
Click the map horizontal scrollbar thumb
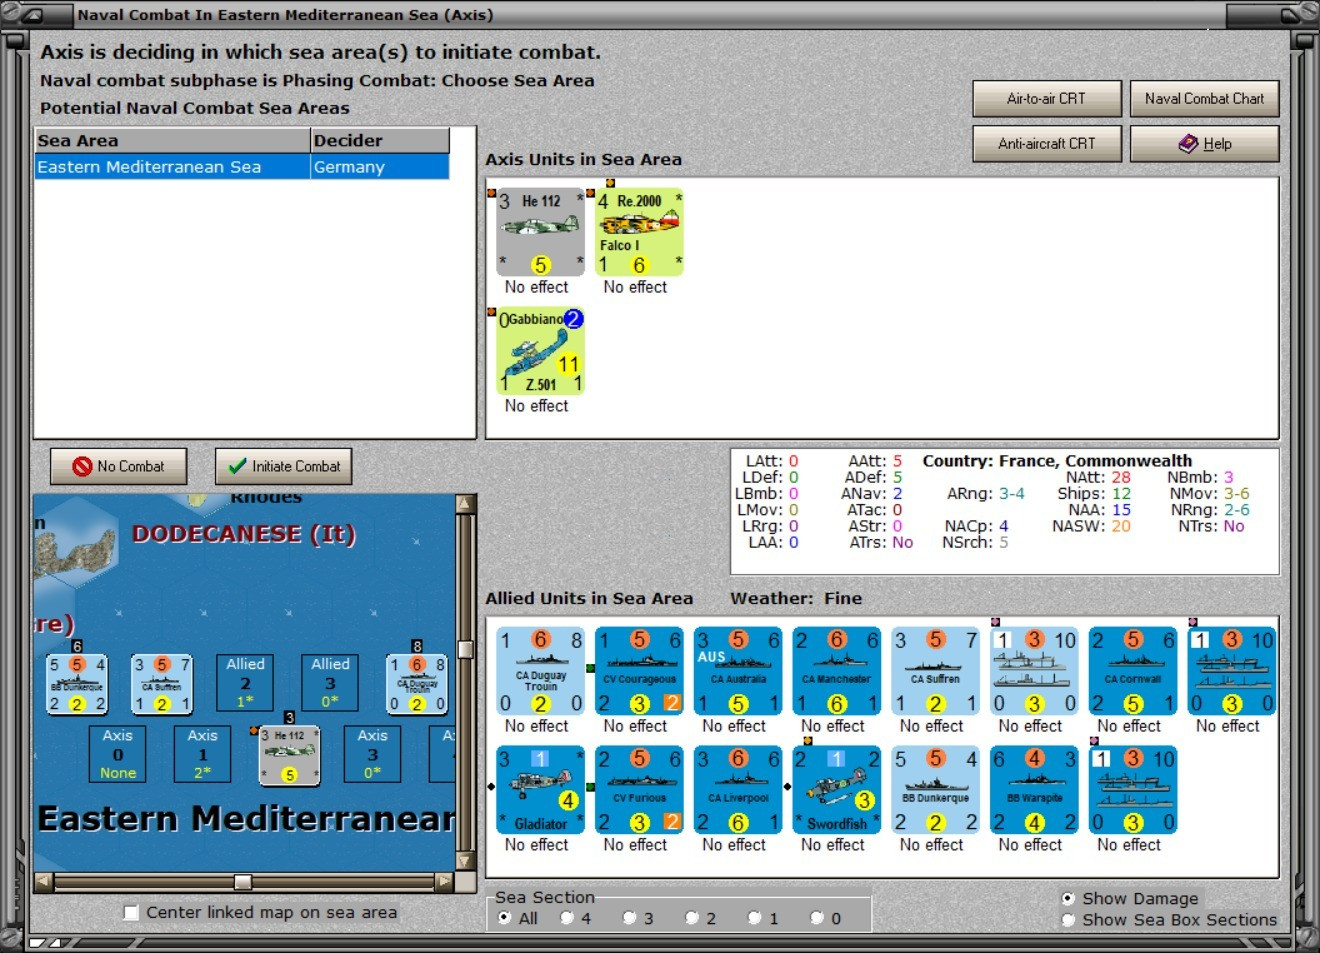pyautogui.click(x=243, y=881)
